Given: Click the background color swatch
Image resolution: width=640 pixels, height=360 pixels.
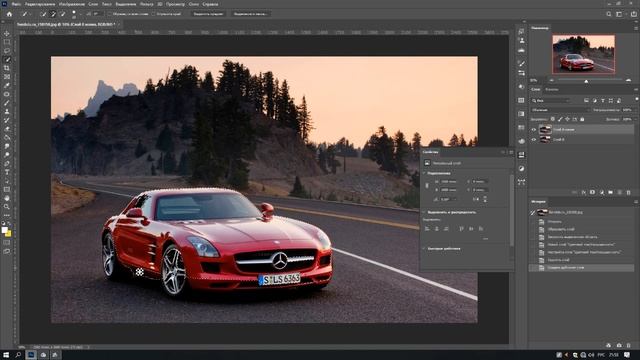Looking at the screenshot, I should tap(8, 234).
